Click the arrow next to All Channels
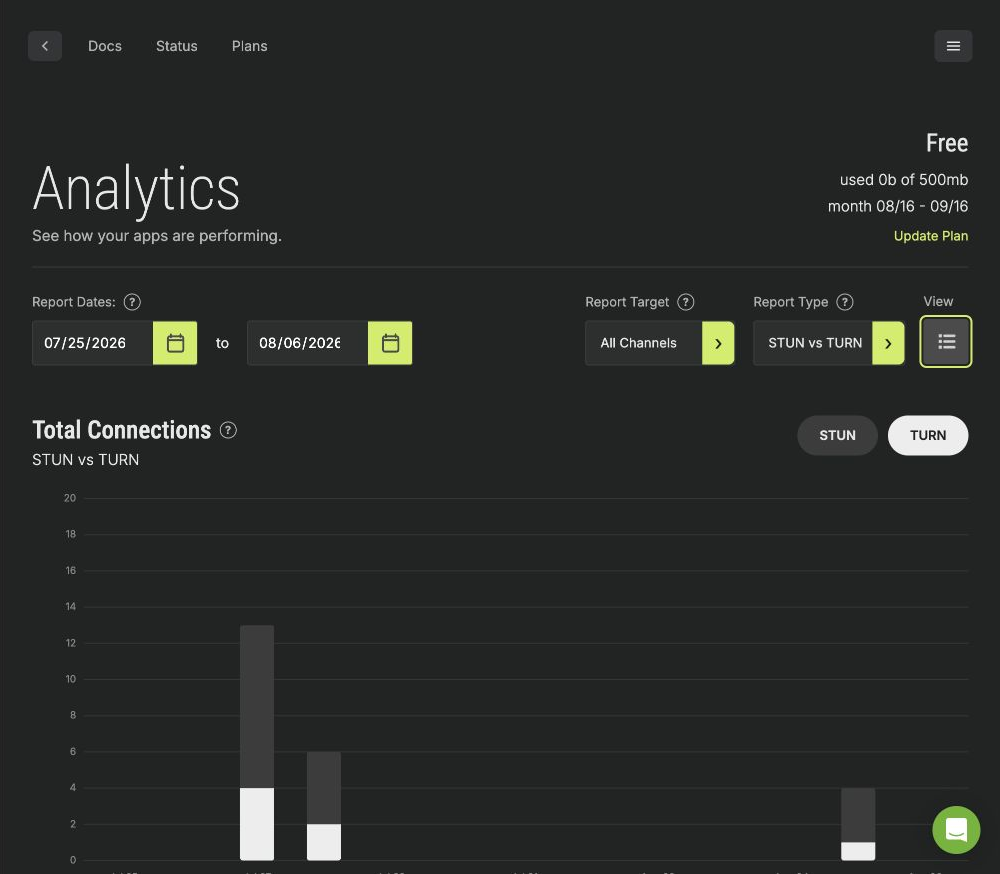 [x=718, y=343]
